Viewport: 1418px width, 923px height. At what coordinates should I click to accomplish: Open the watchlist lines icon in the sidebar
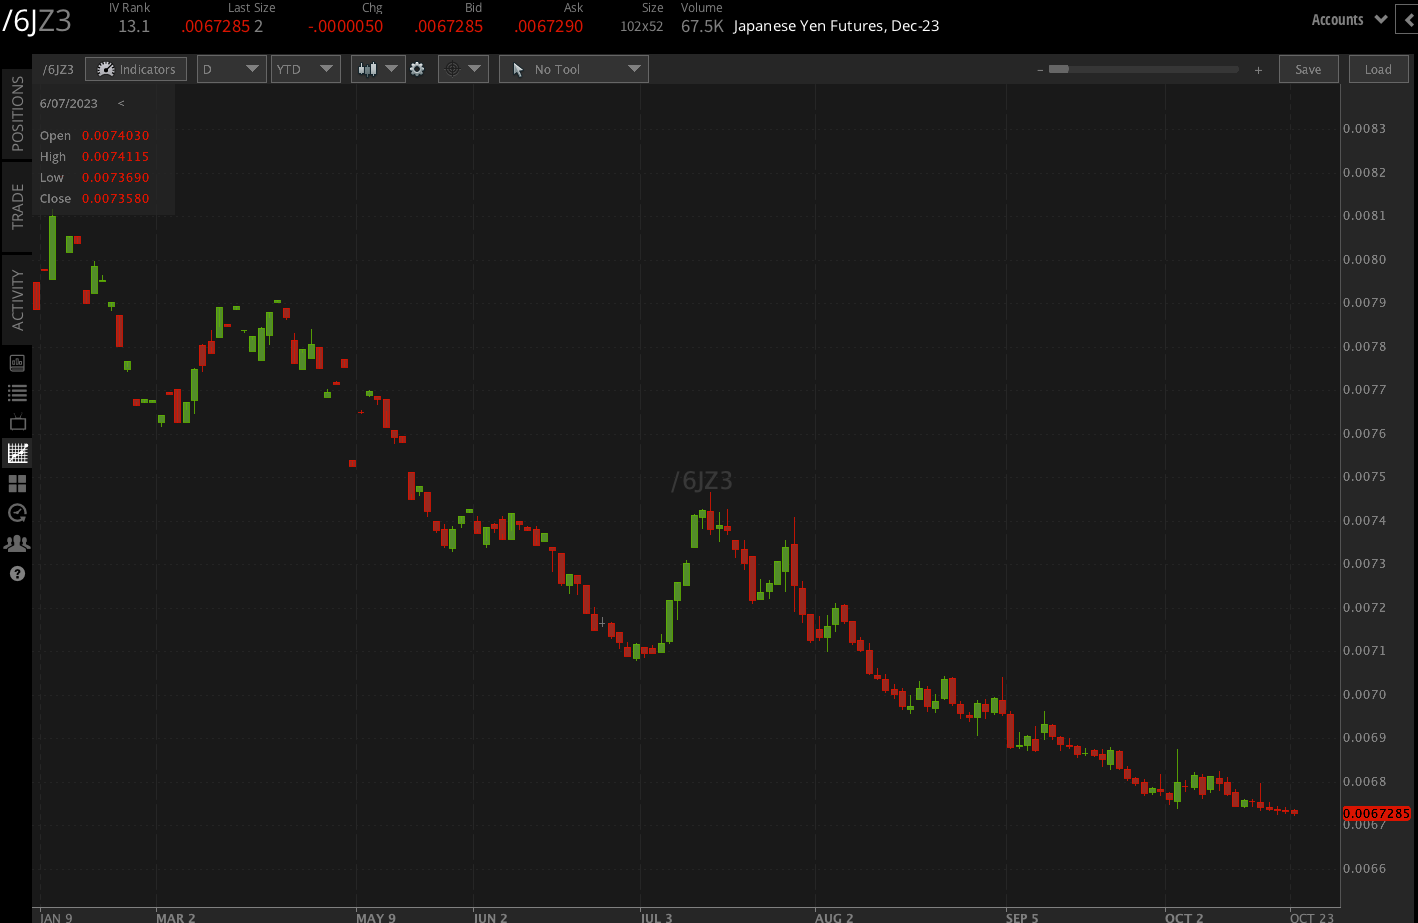coord(17,393)
